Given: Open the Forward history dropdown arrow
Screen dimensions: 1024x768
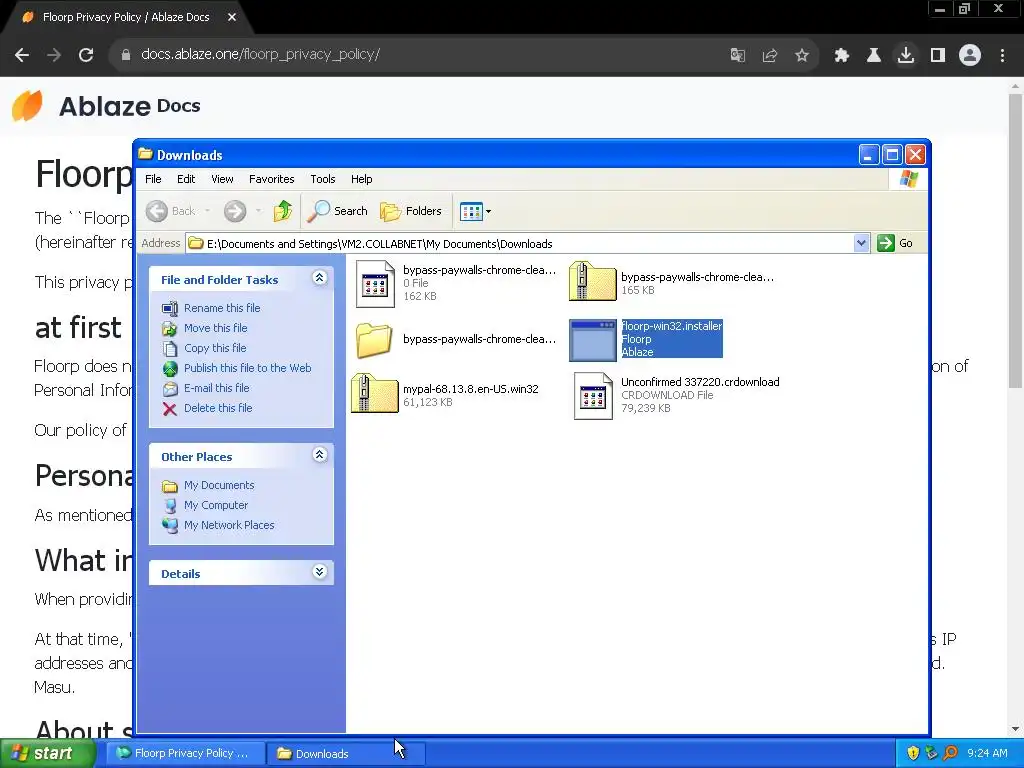Looking at the screenshot, I should tap(259, 211).
